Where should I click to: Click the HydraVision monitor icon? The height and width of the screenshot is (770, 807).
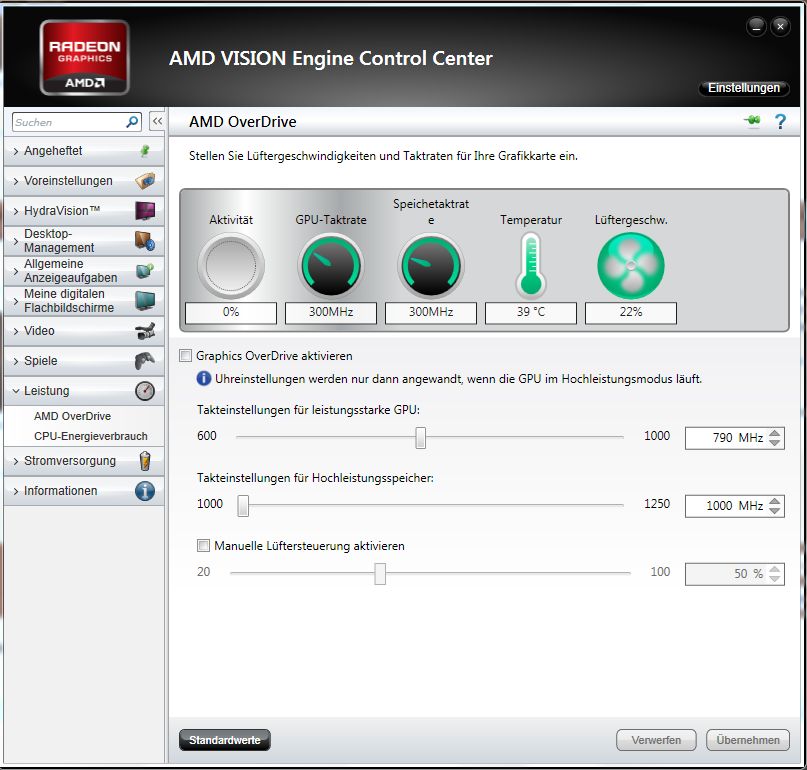pos(145,211)
